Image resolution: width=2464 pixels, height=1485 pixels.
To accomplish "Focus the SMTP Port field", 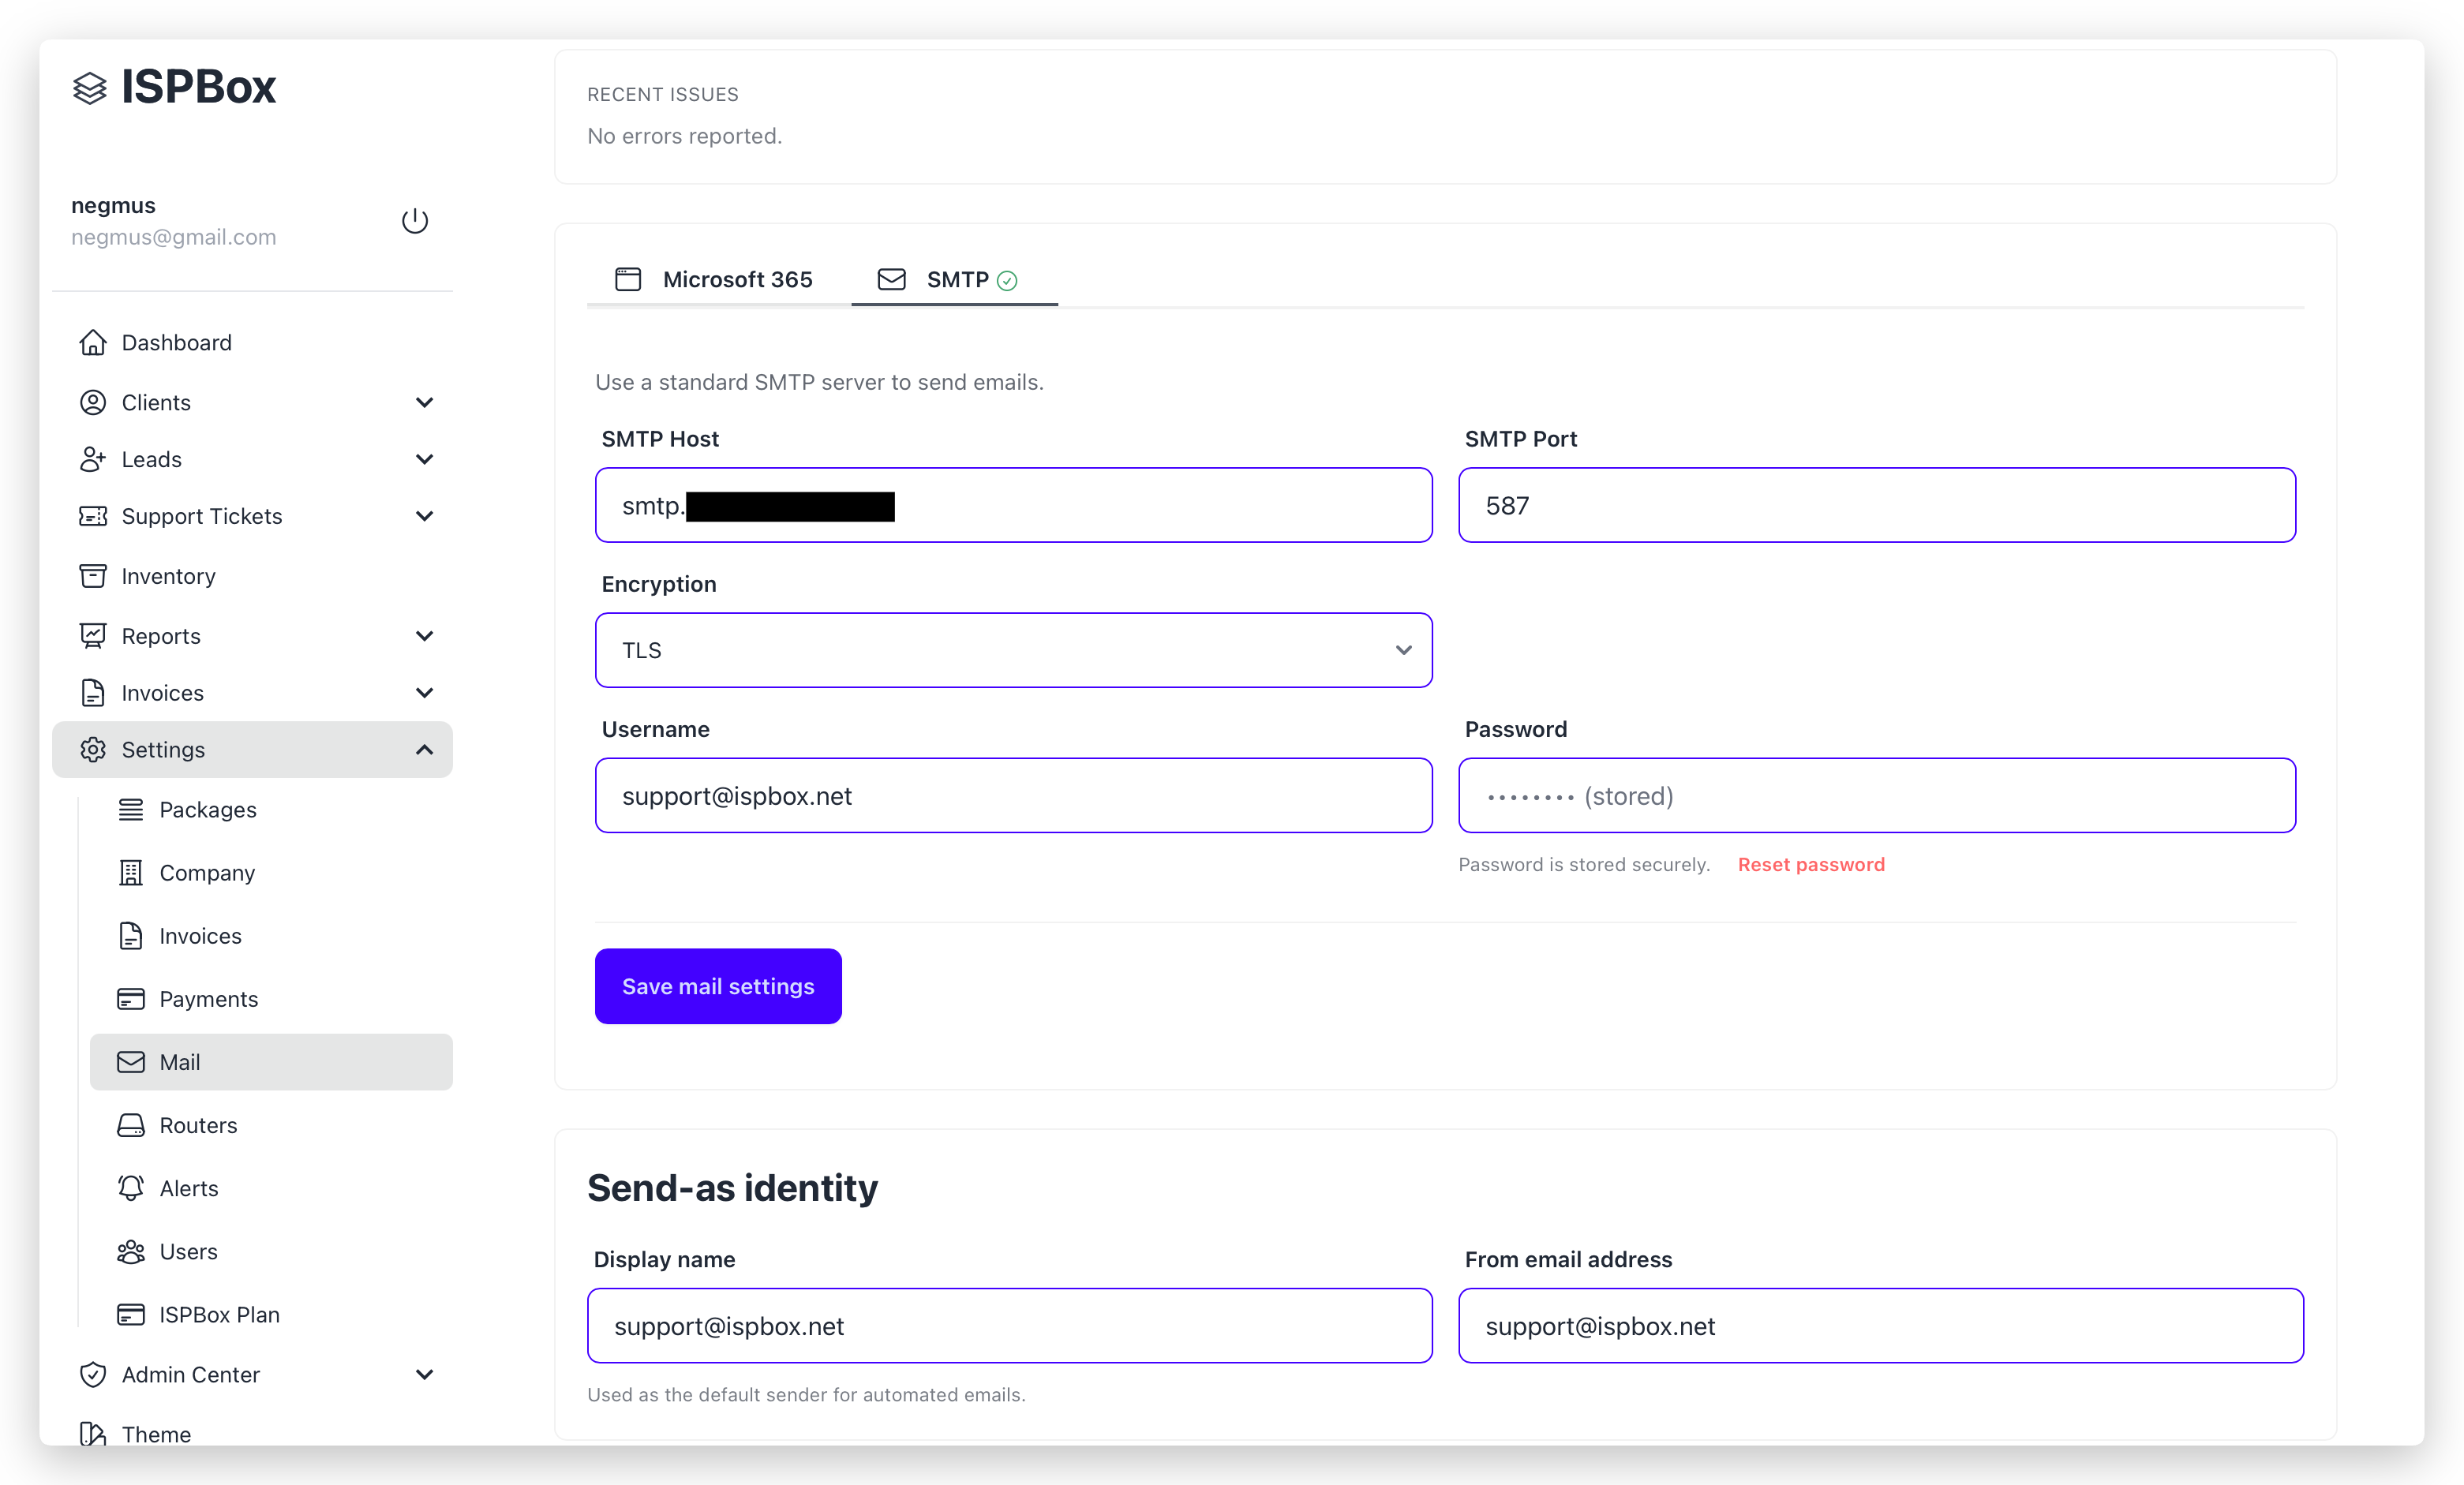I will coord(1876,505).
